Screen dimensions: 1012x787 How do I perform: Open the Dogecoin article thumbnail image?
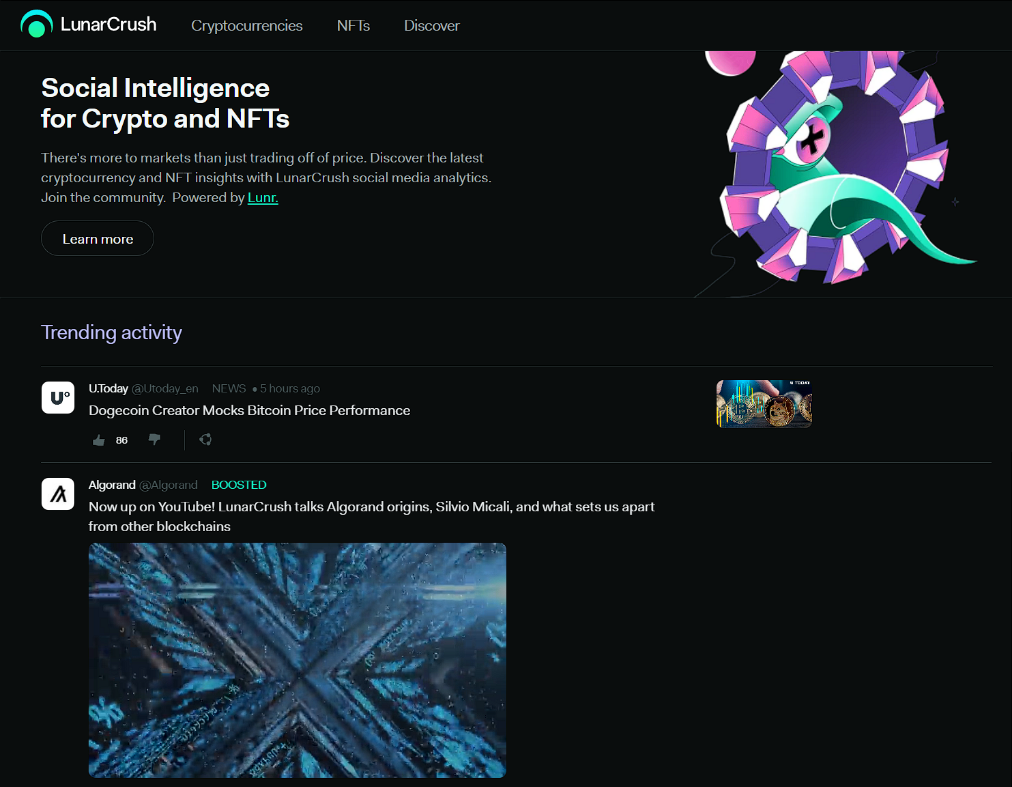(764, 404)
